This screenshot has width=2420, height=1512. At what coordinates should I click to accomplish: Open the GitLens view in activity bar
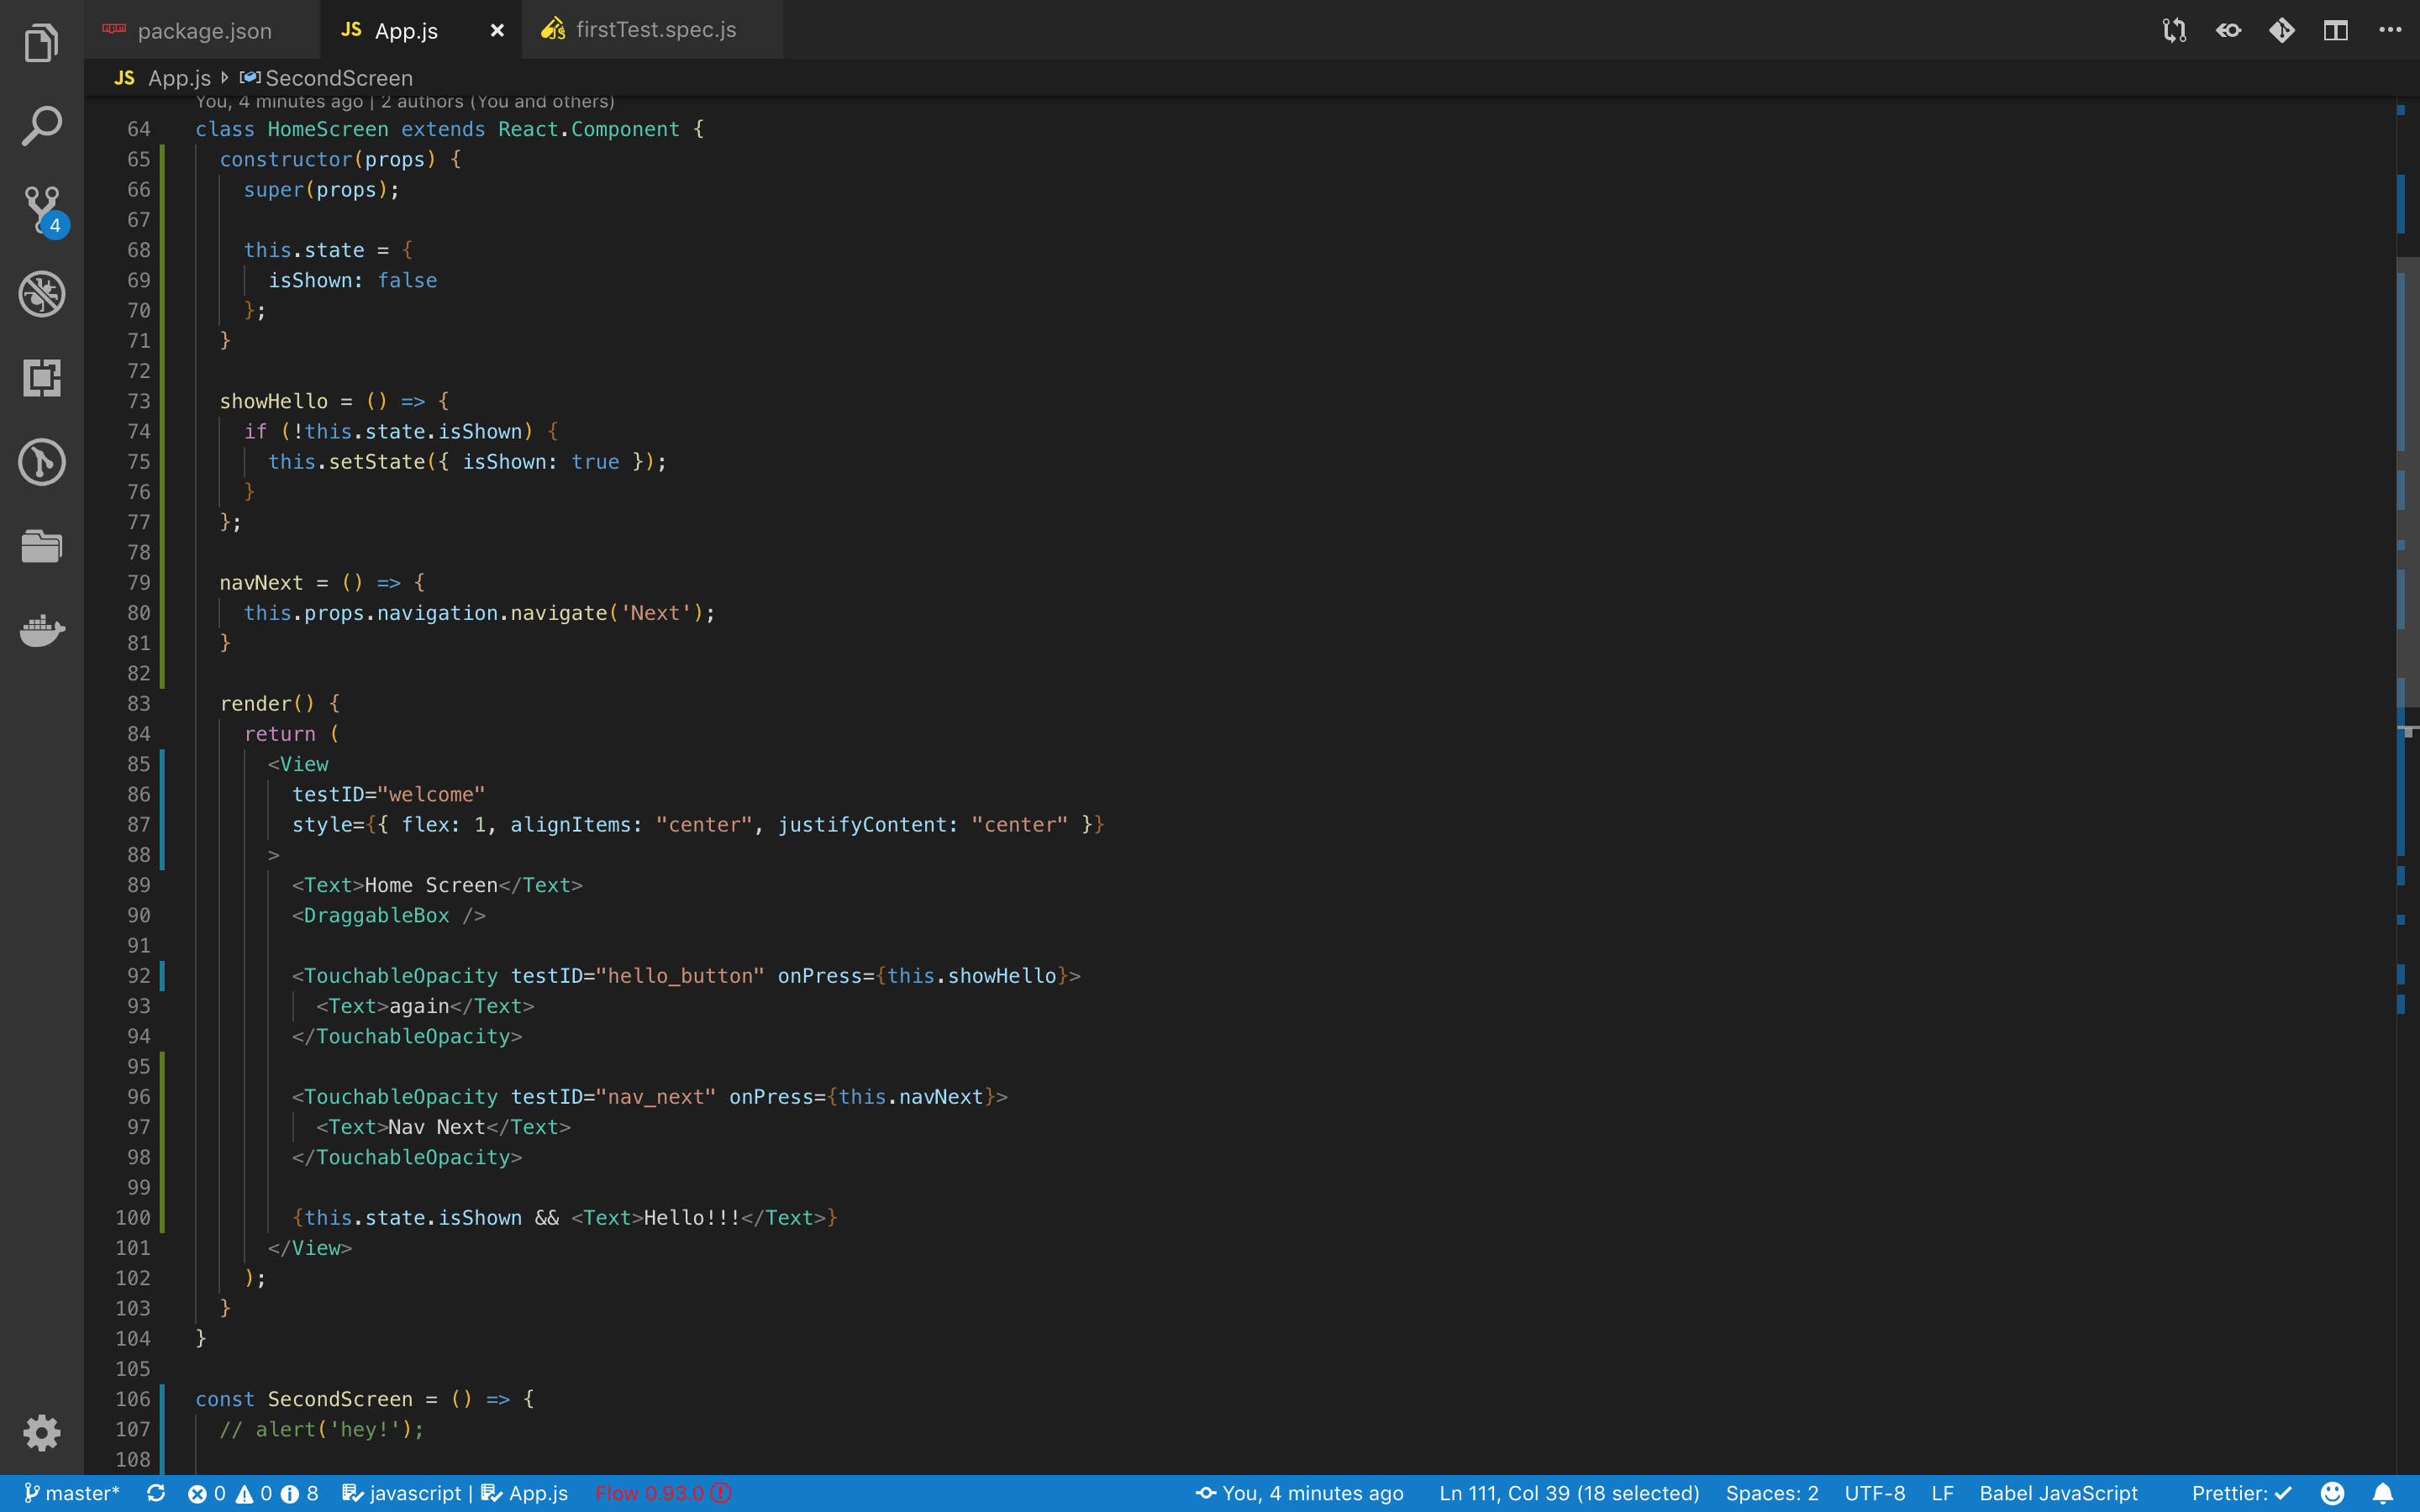pos(41,462)
